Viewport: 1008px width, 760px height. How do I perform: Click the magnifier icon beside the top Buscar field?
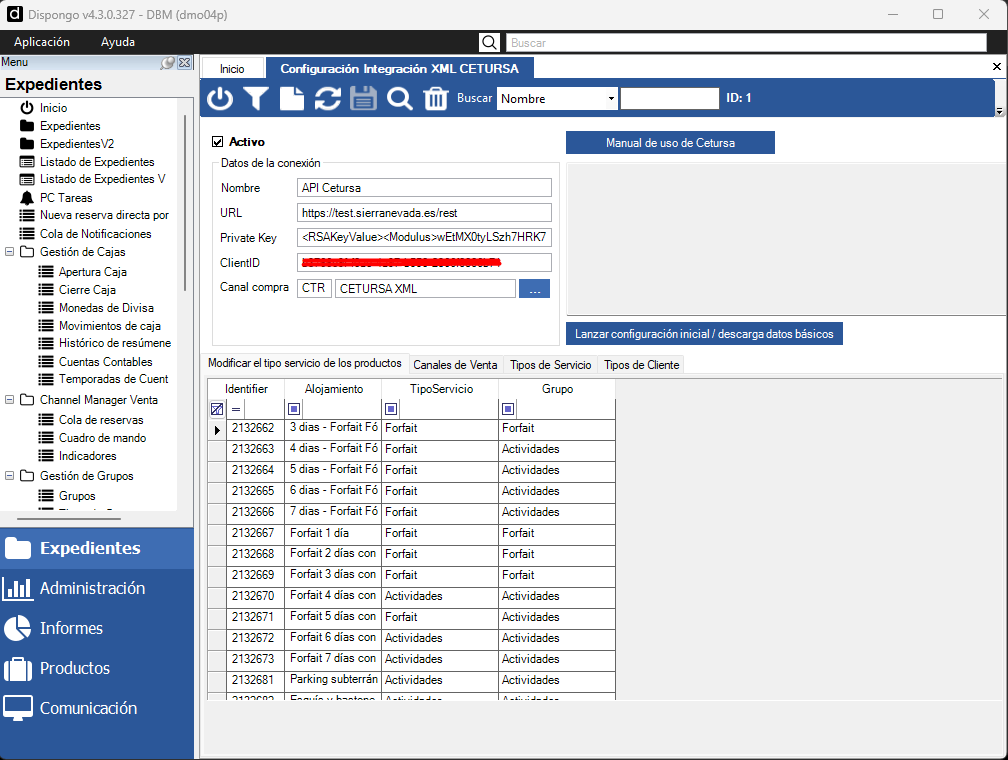coord(489,42)
